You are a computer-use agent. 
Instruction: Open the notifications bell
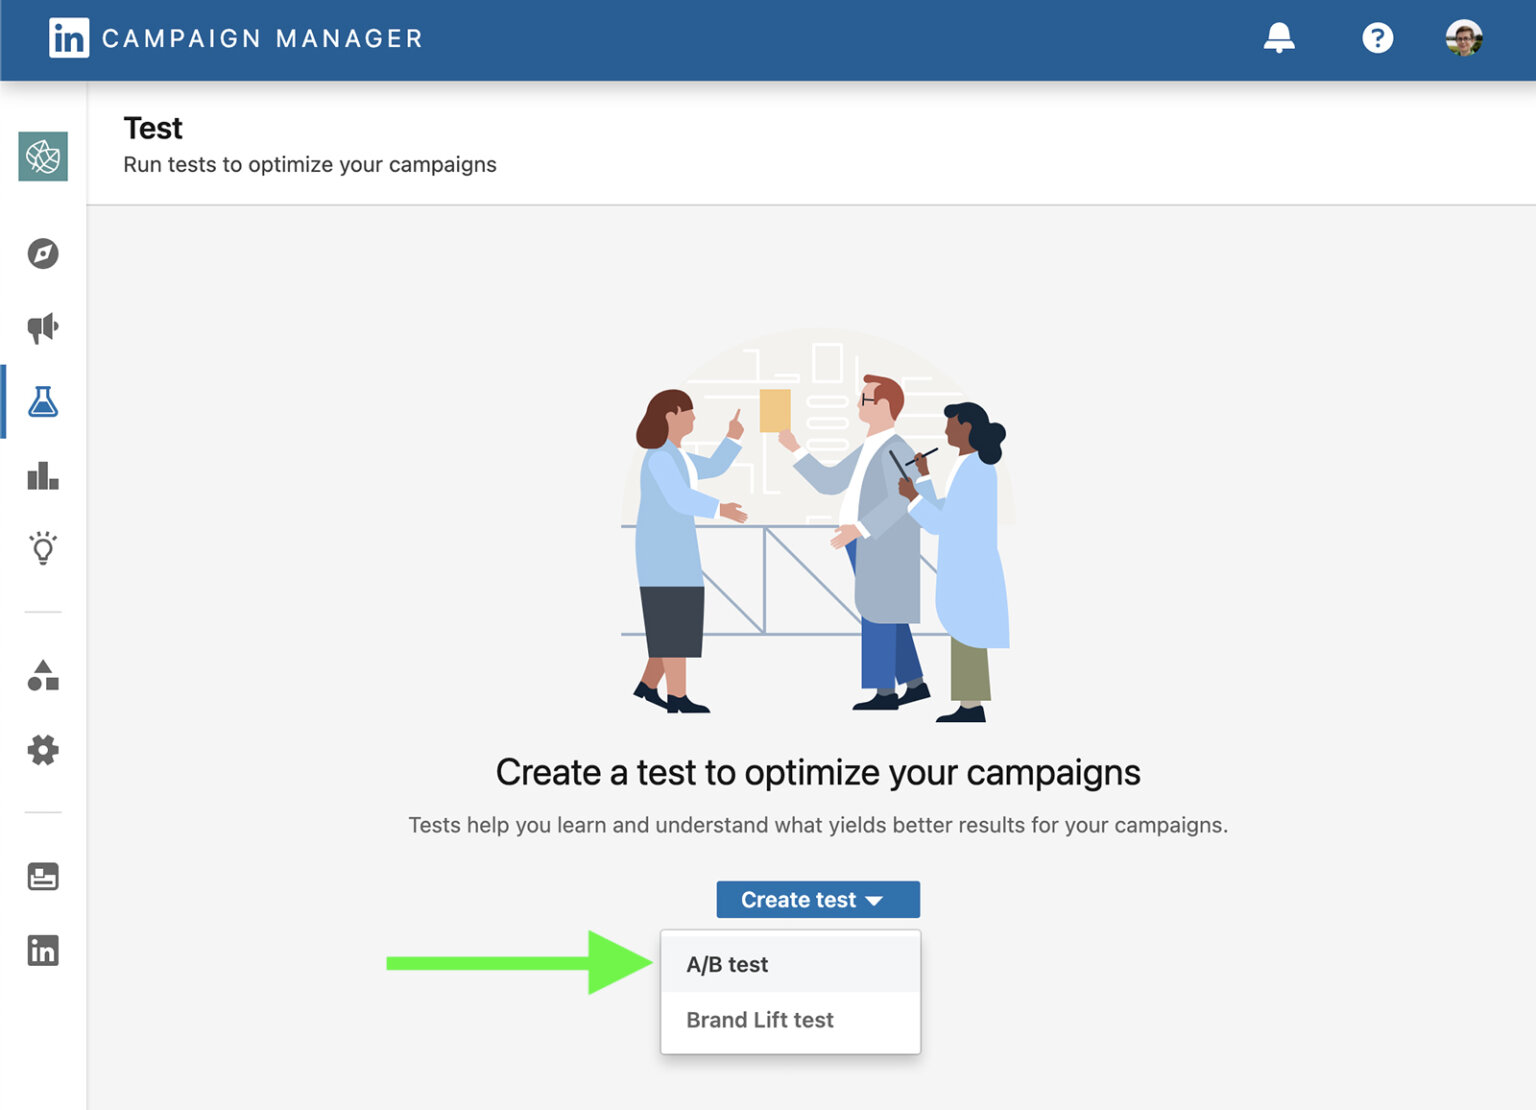(x=1279, y=38)
